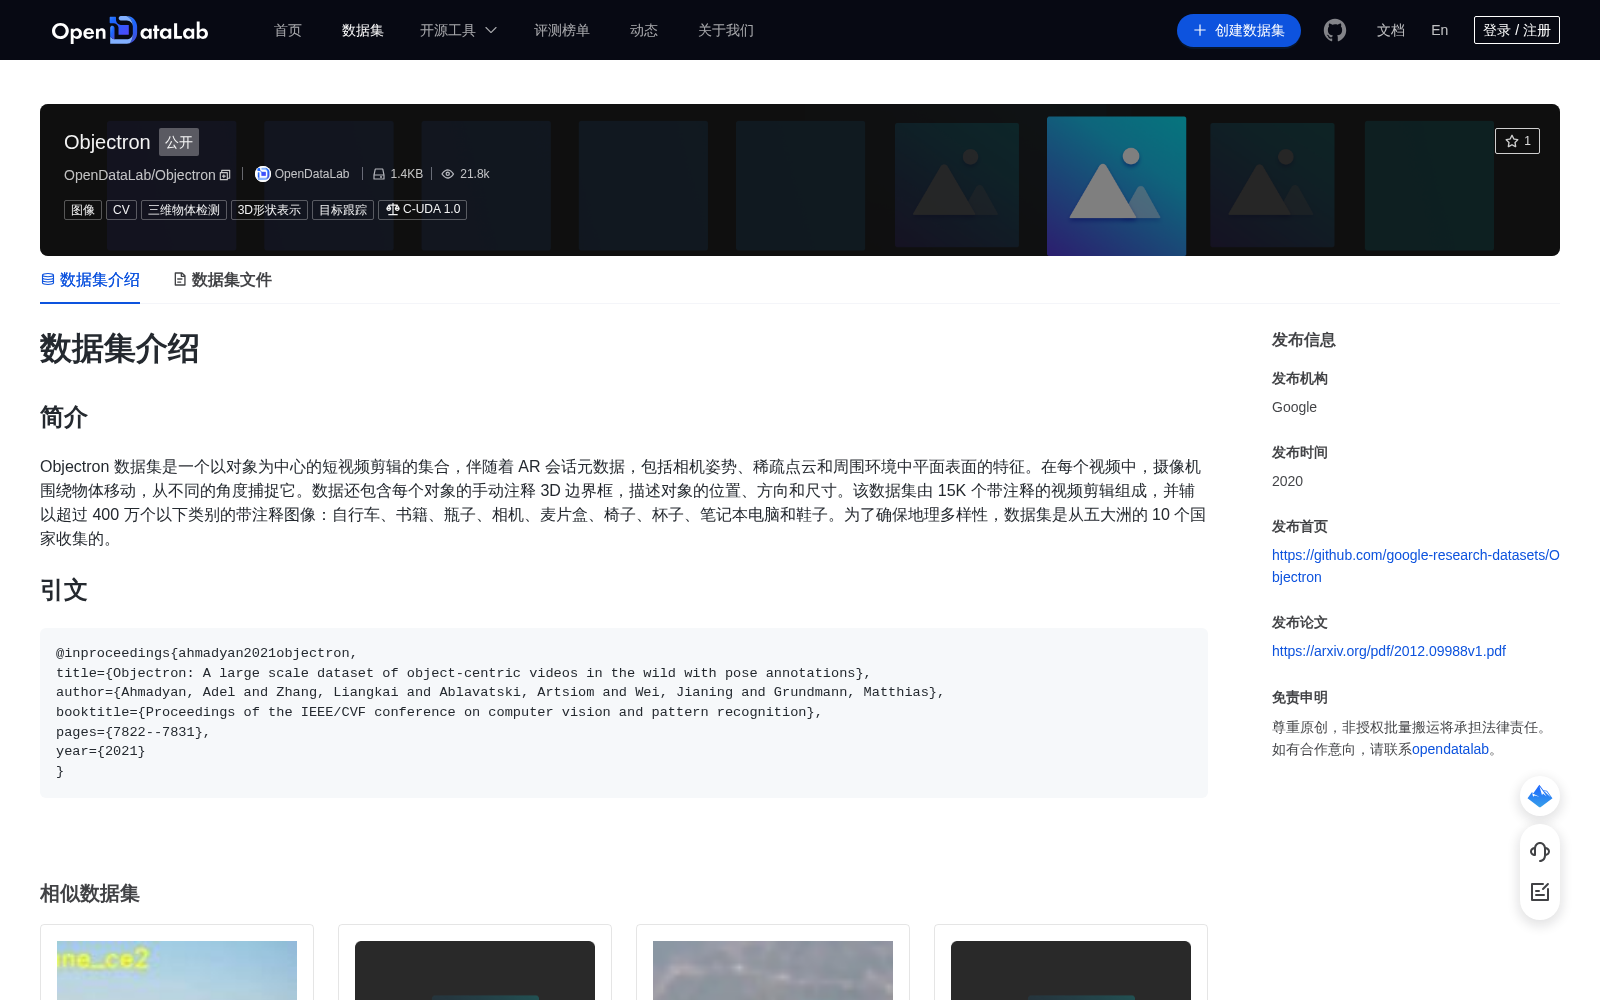Click the dataset size 1.4KB icon

(379, 174)
